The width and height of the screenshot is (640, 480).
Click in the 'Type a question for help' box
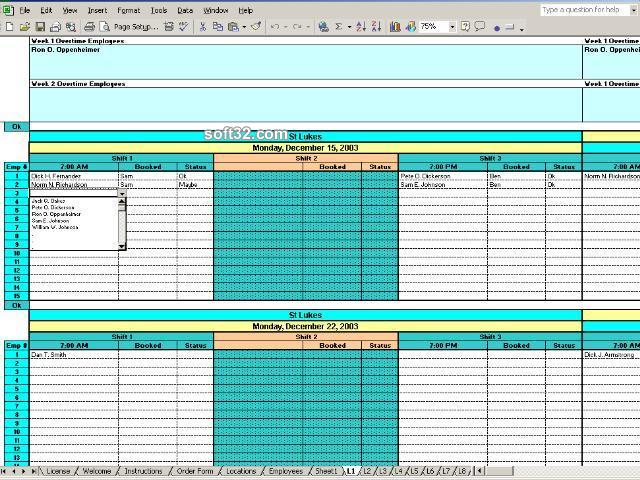(x=584, y=10)
